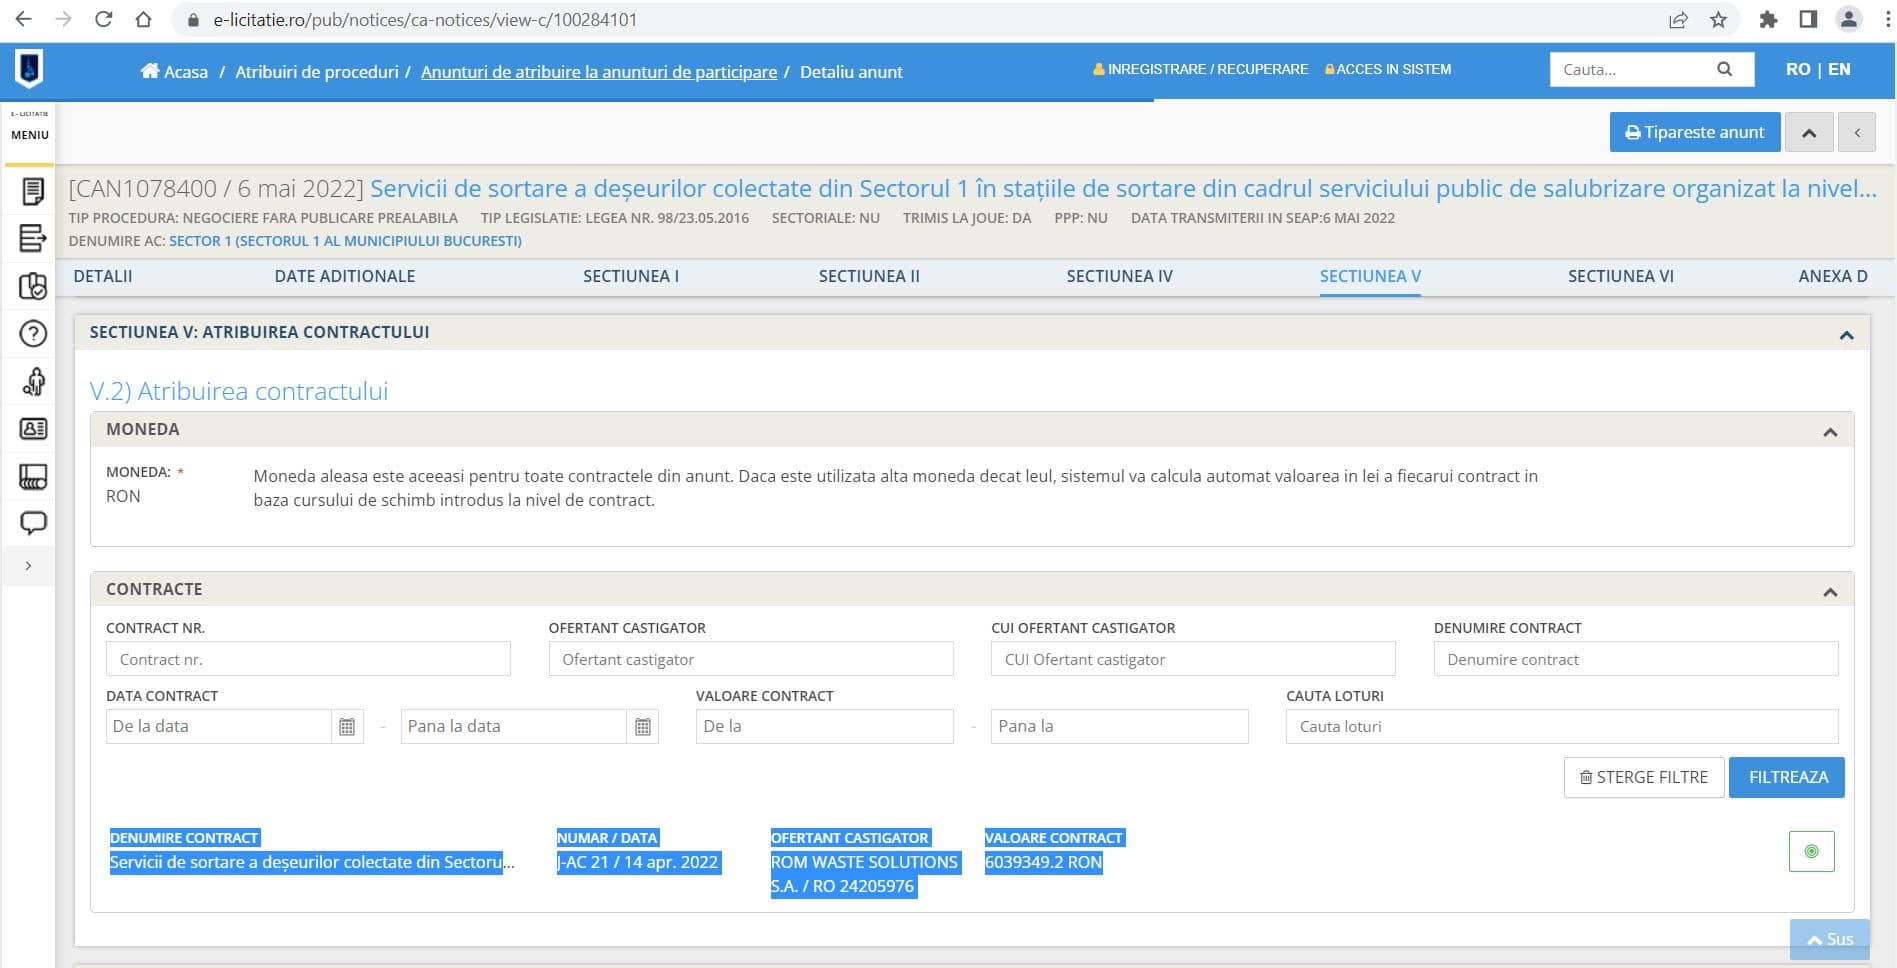Open the DATE ADITIONALE tab
The image size is (1897, 968).
[344, 276]
